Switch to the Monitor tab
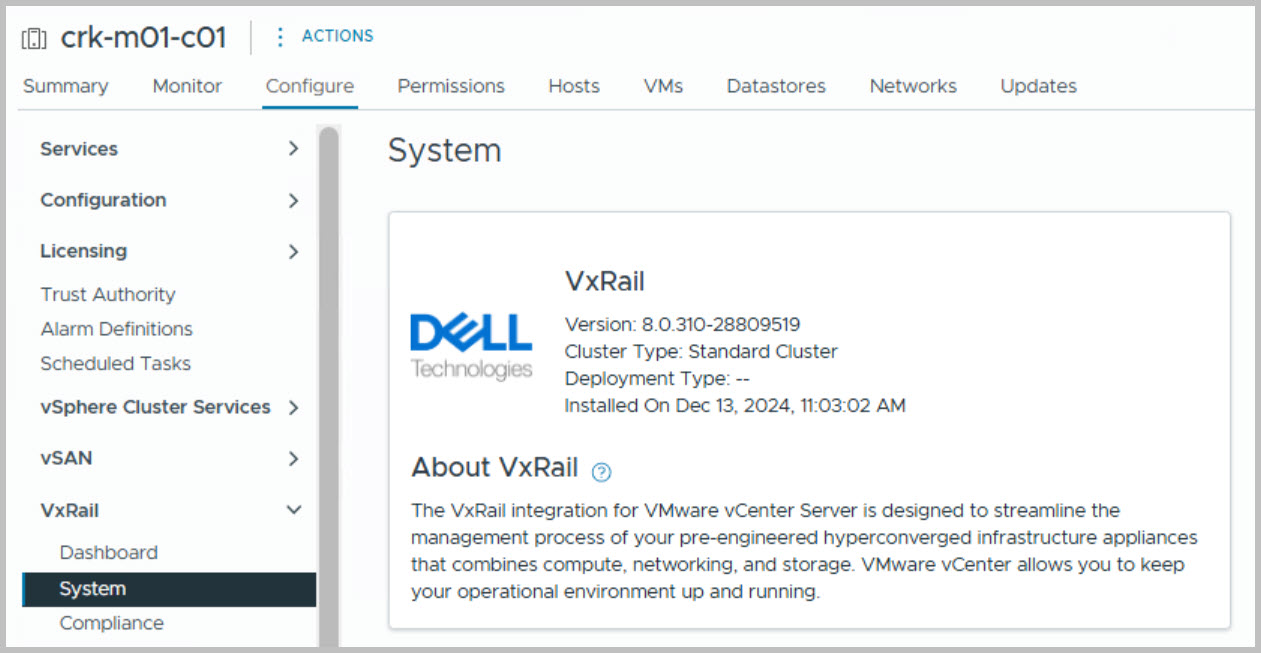 coord(187,86)
